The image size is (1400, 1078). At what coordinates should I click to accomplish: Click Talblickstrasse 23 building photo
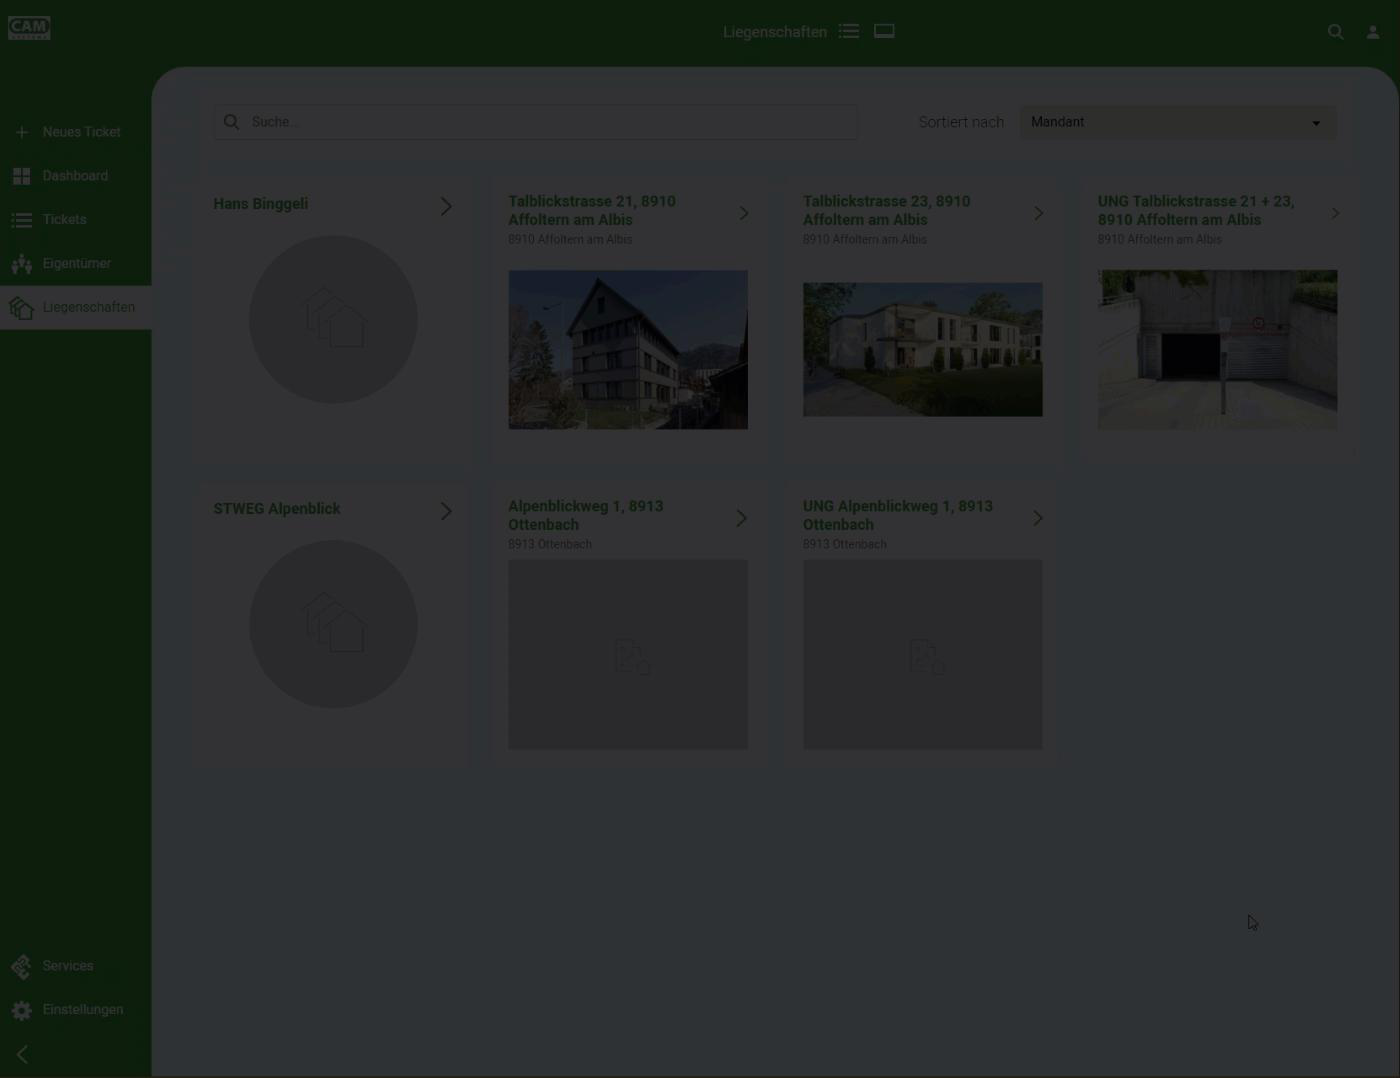pos(923,349)
